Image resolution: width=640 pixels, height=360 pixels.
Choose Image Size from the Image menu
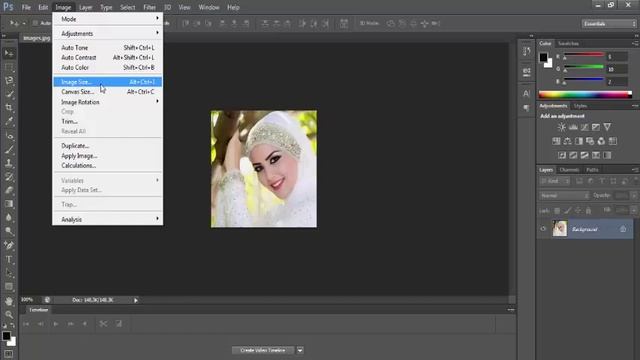(x=108, y=82)
